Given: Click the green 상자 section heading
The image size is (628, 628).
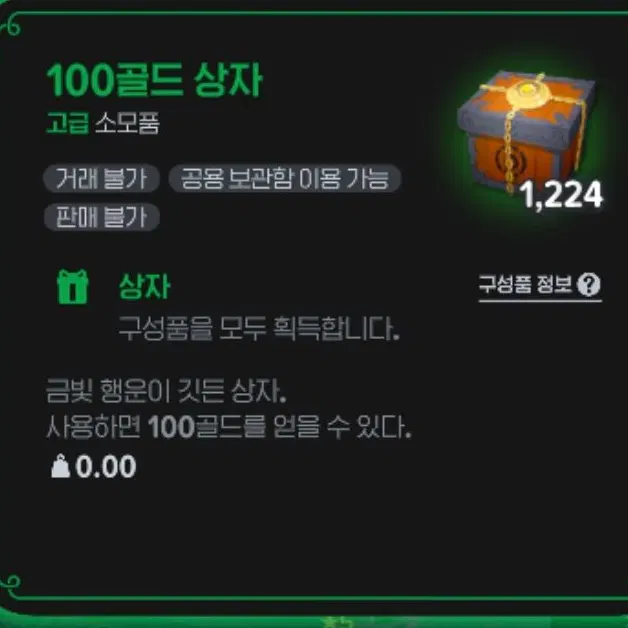Looking at the screenshot, I should click(144, 287).
